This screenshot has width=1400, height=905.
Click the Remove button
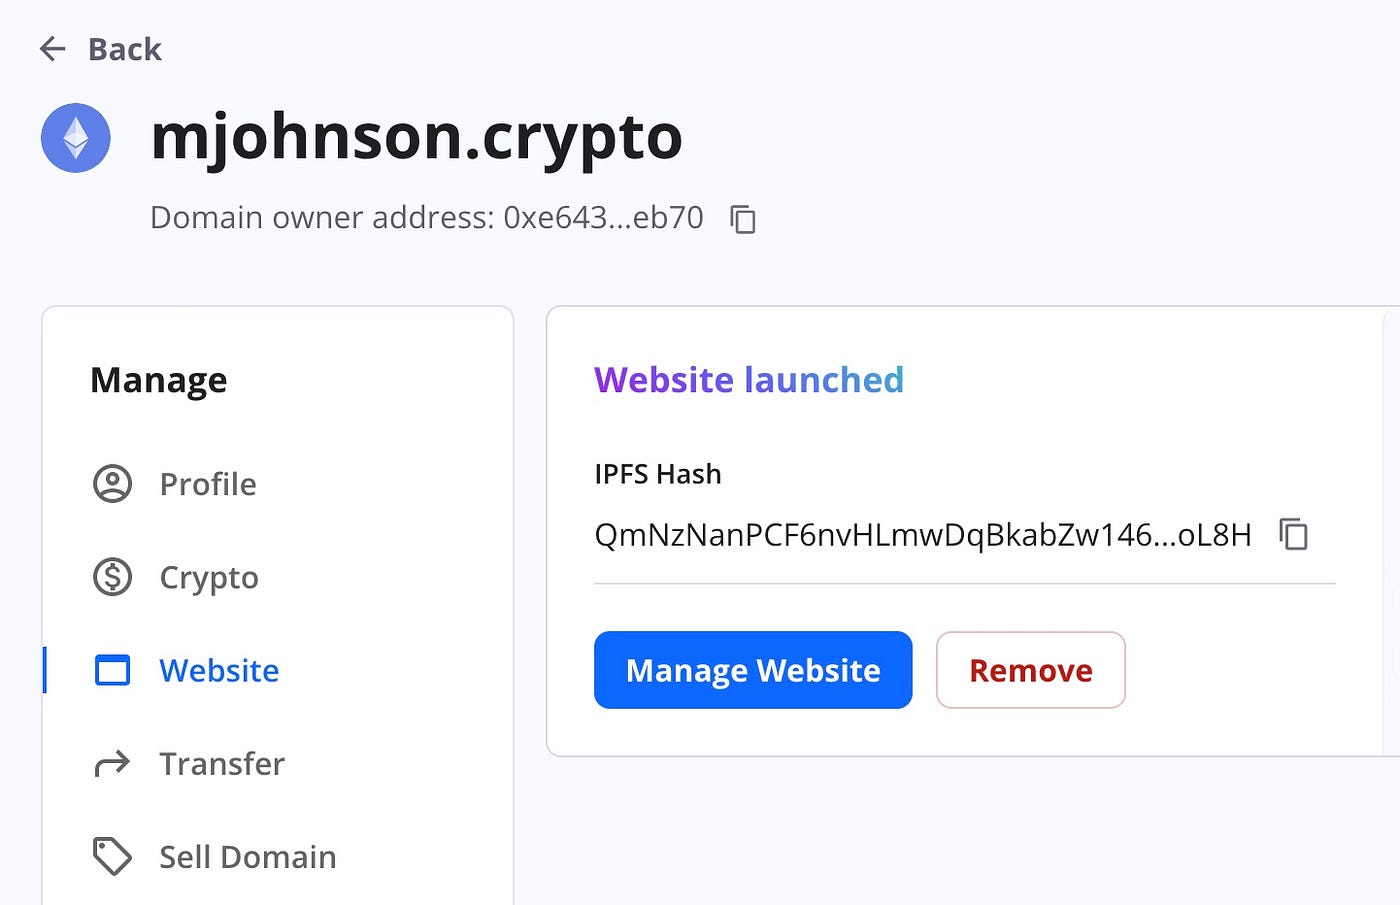pyautogui.click(x=1030, y=670)
